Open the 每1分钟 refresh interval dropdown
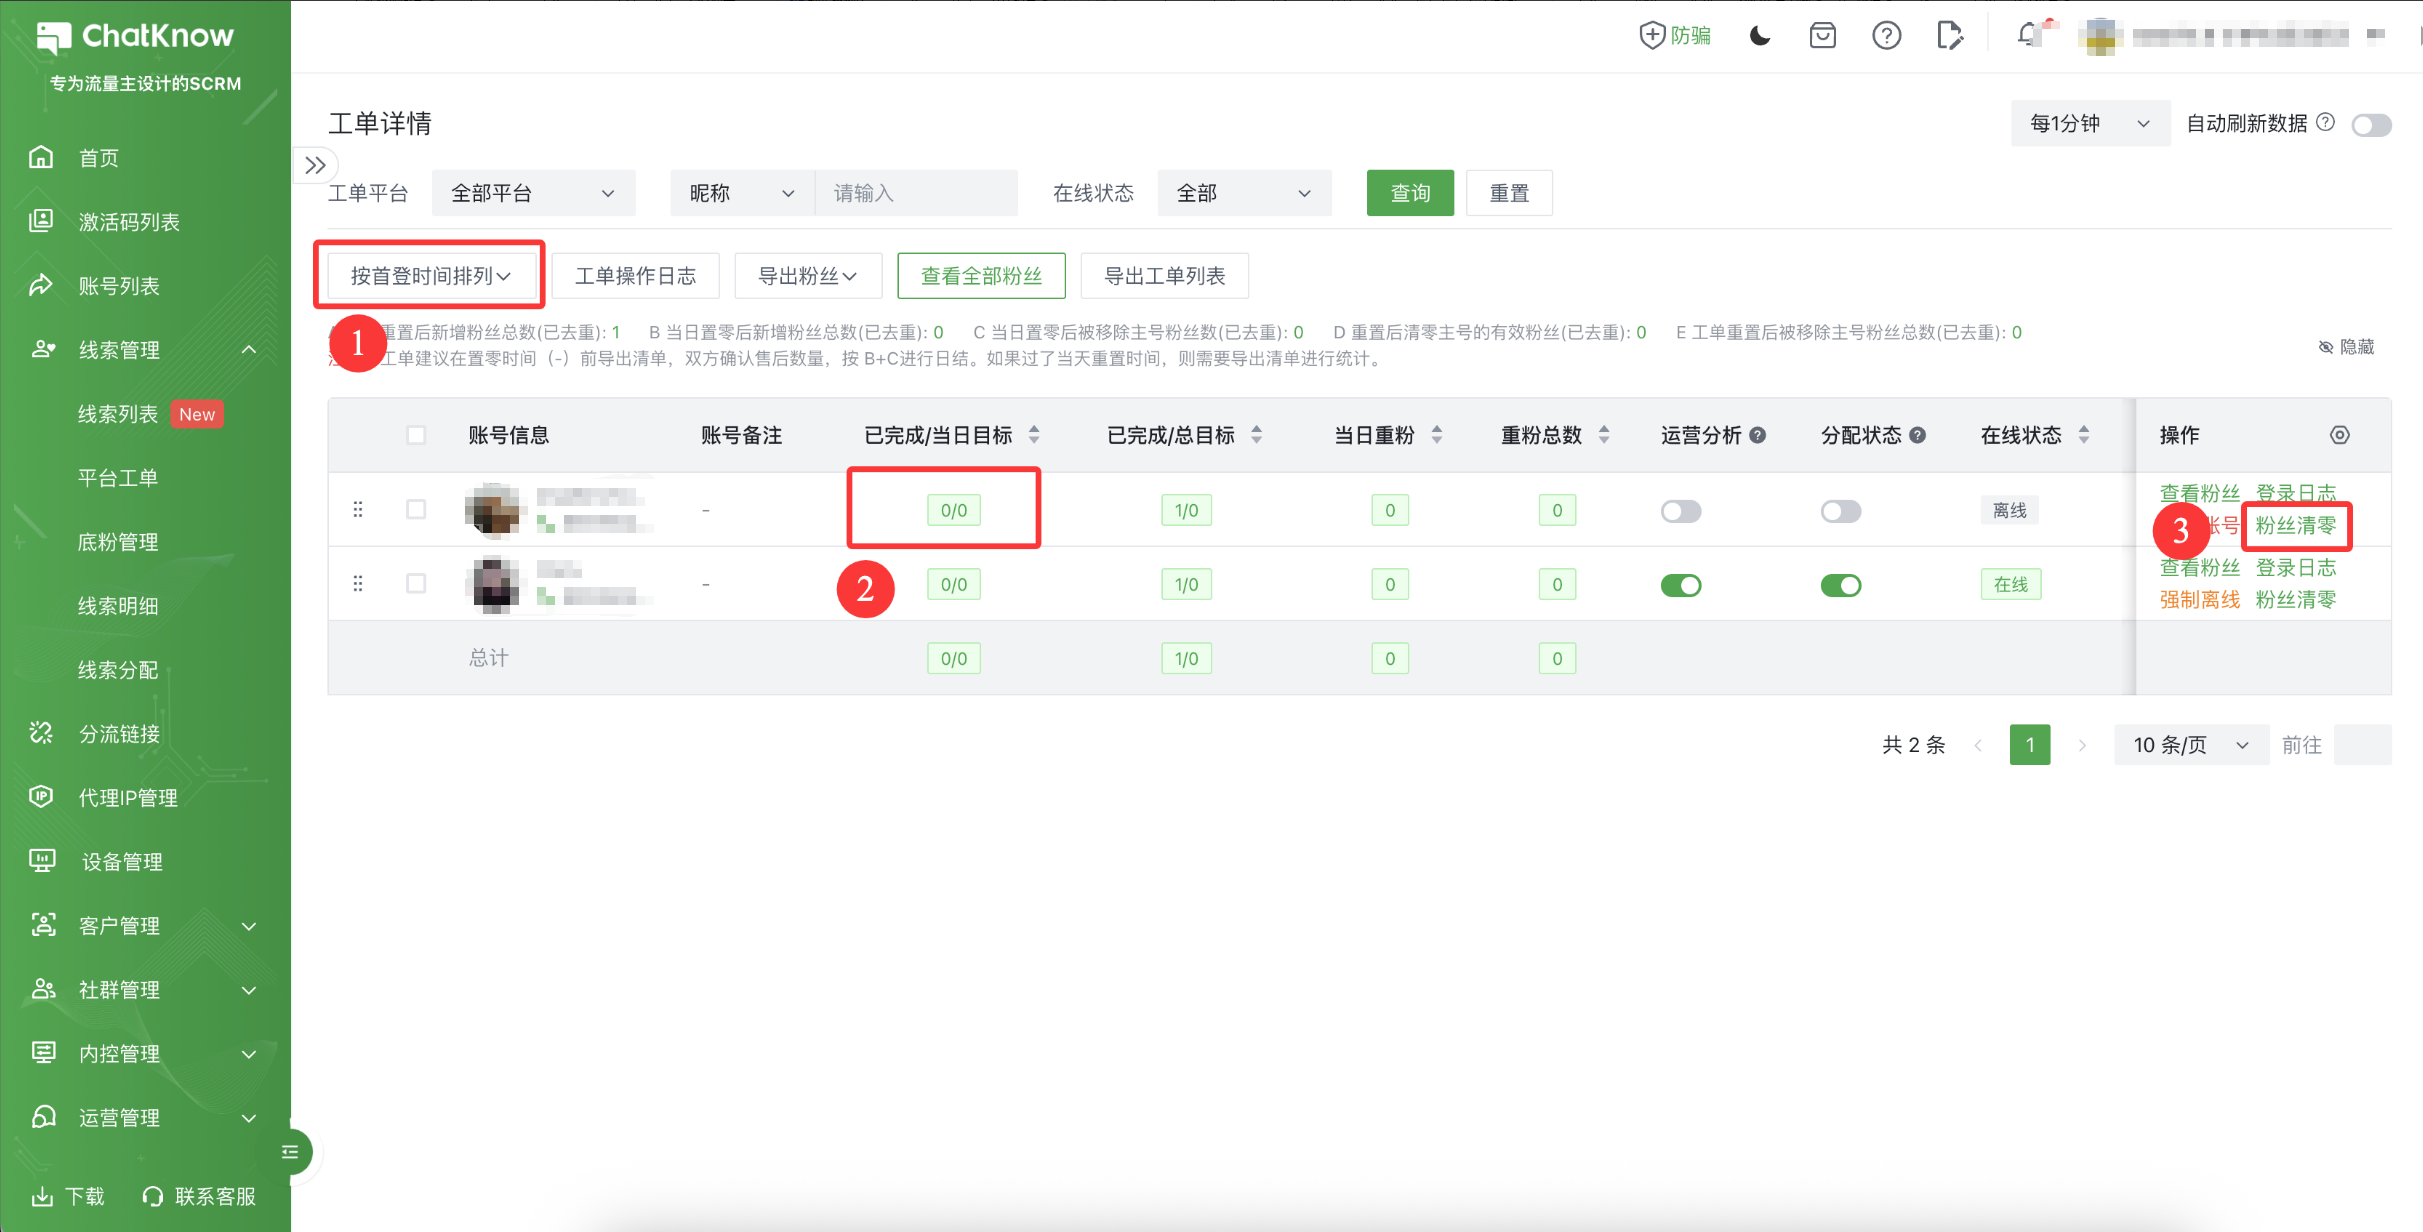This screenshot has width=2423, height=1232. (x=2088, y=124)
